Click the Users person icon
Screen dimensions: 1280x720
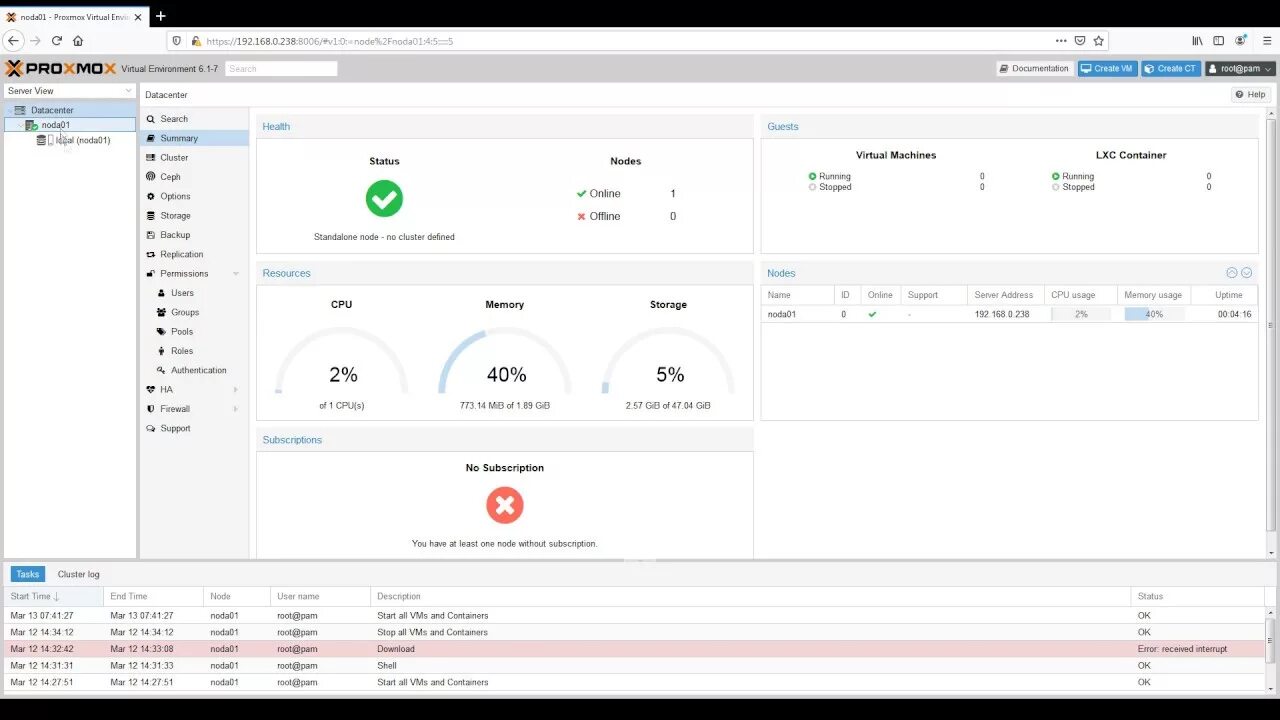point(161,293)
